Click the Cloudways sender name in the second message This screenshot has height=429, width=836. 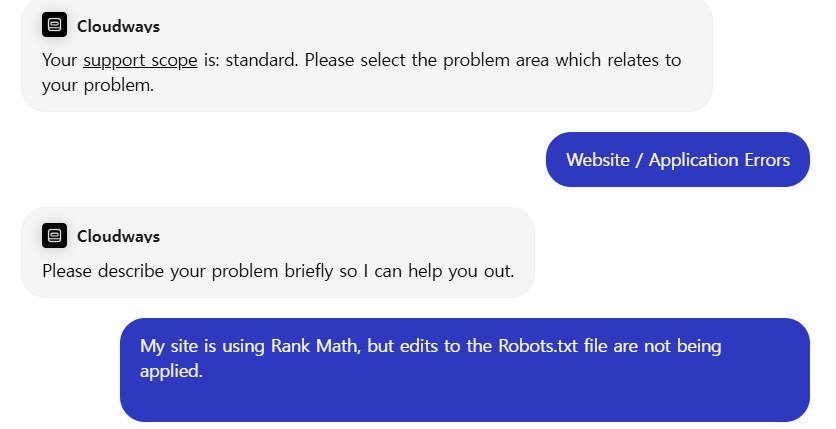(118, 237)
